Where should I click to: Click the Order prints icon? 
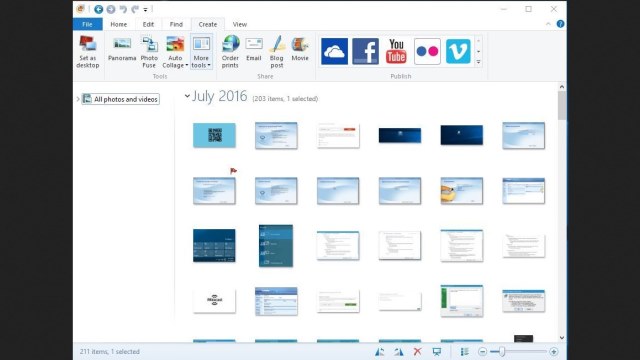(230, 52)
